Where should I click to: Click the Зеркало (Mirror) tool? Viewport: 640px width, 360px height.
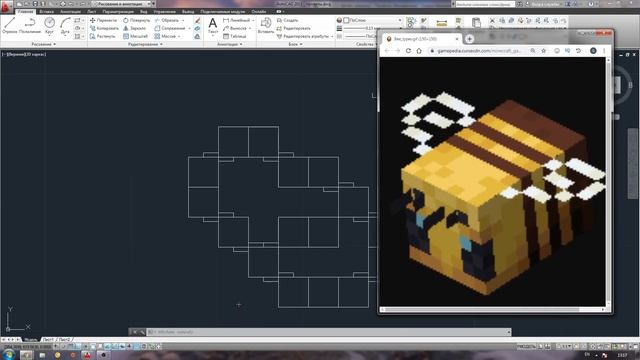click(x=134, y=28)
